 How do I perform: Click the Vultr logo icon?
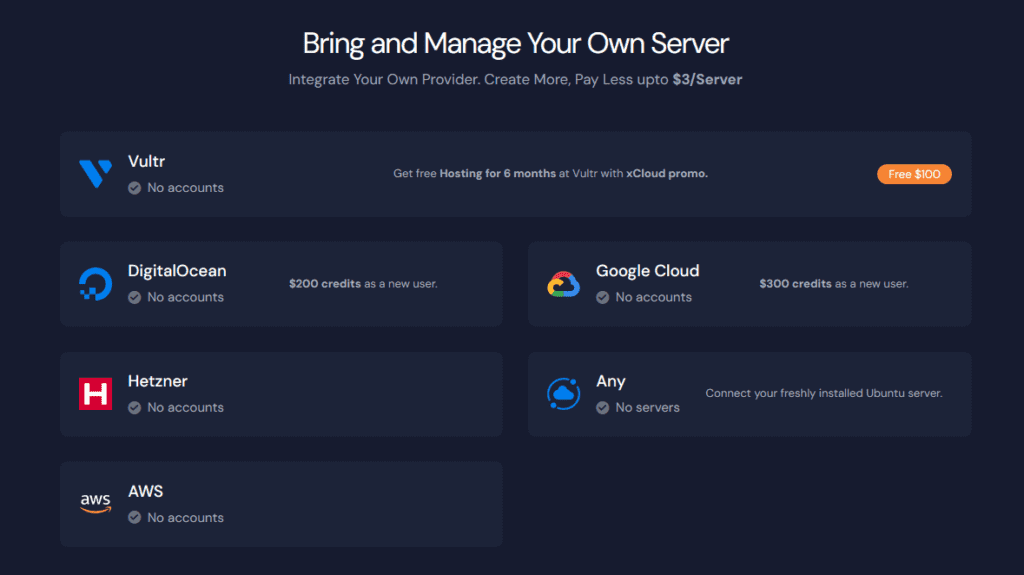(95, 174)
